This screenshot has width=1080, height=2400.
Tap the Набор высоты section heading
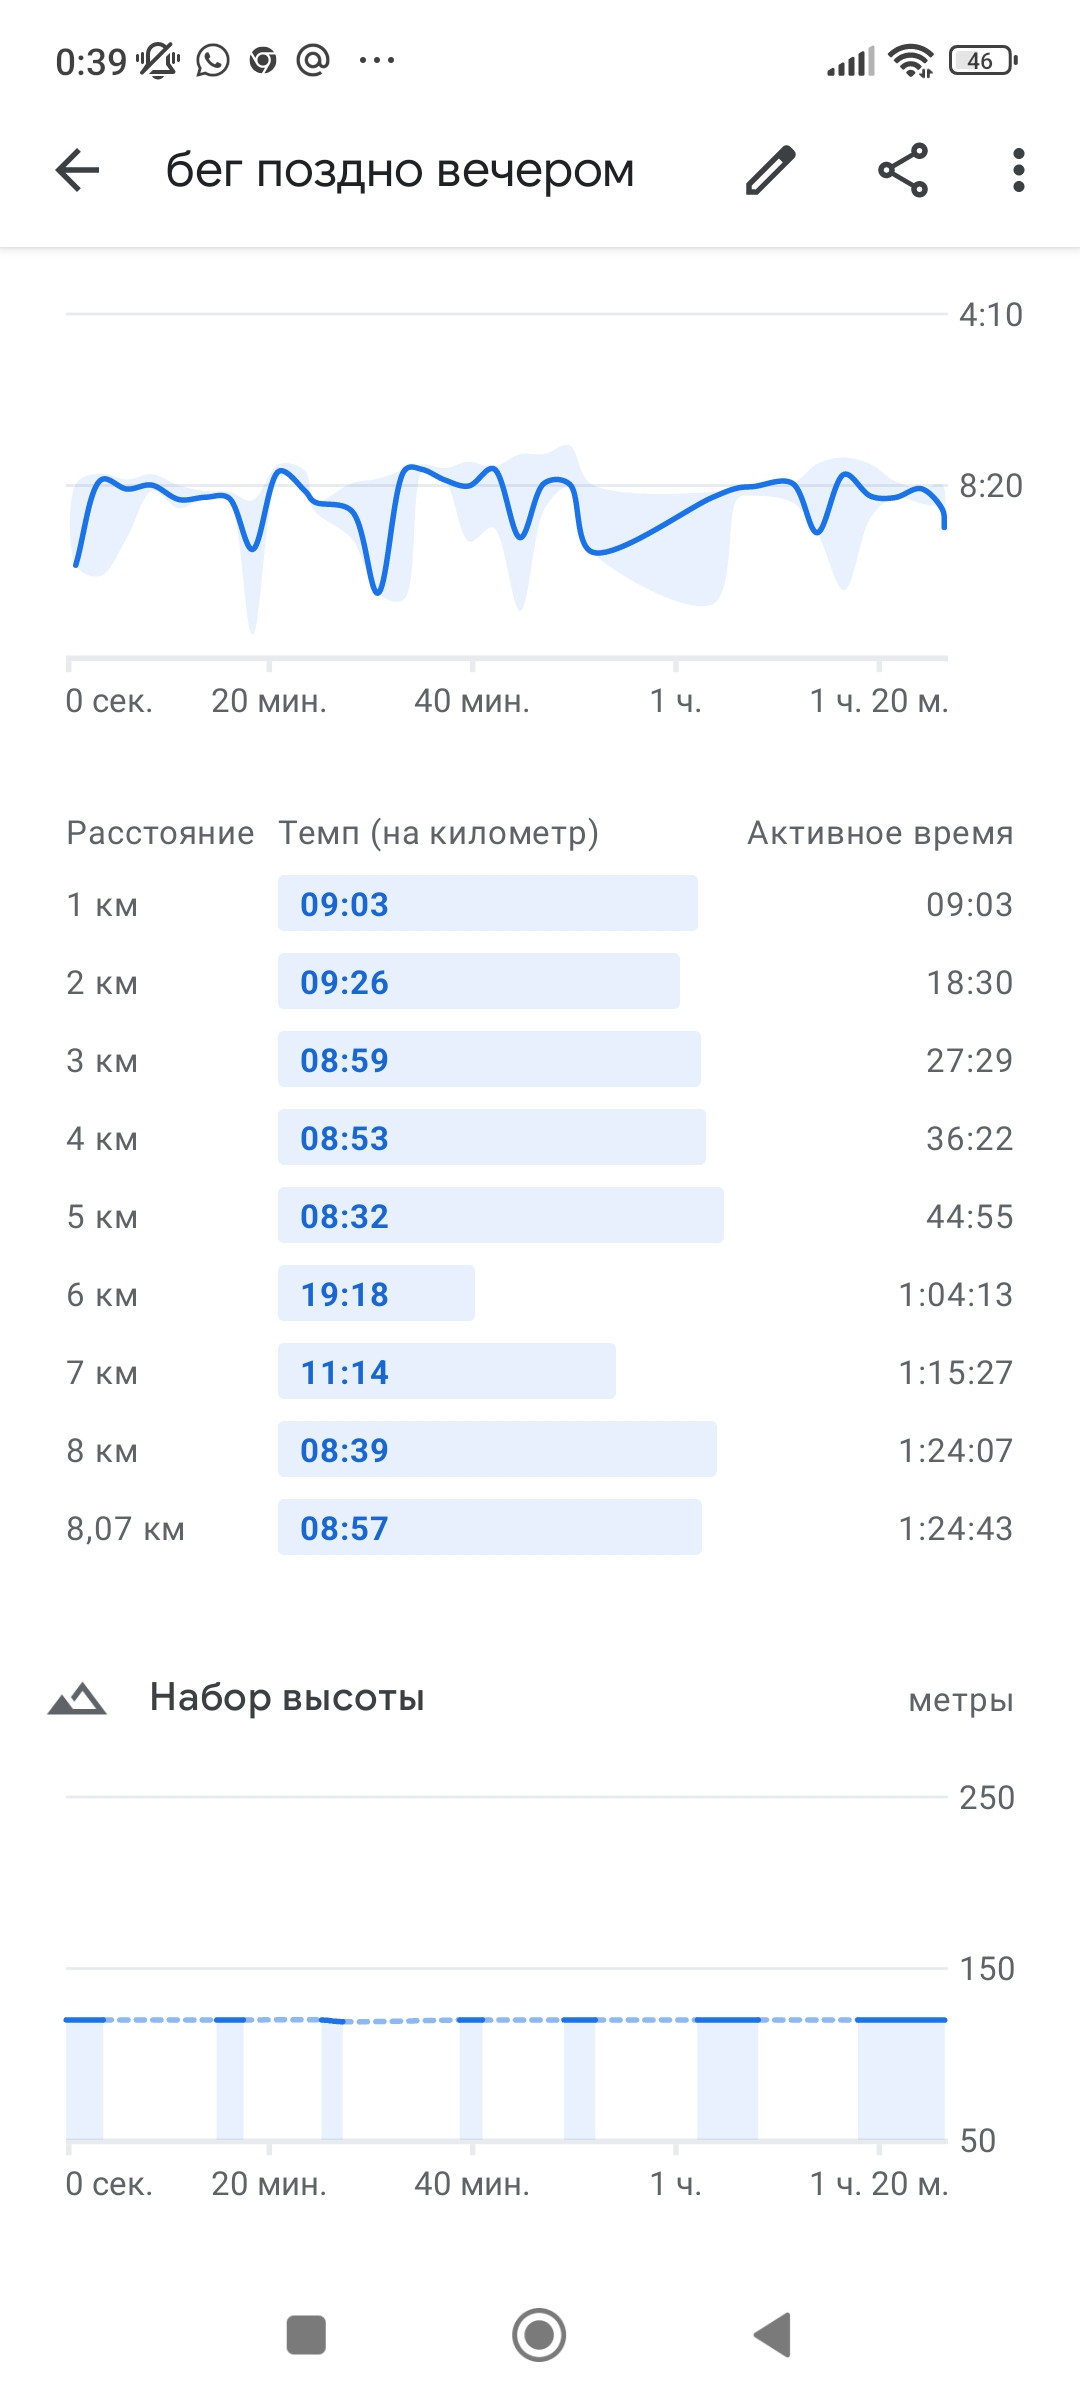coord(287,1698)
